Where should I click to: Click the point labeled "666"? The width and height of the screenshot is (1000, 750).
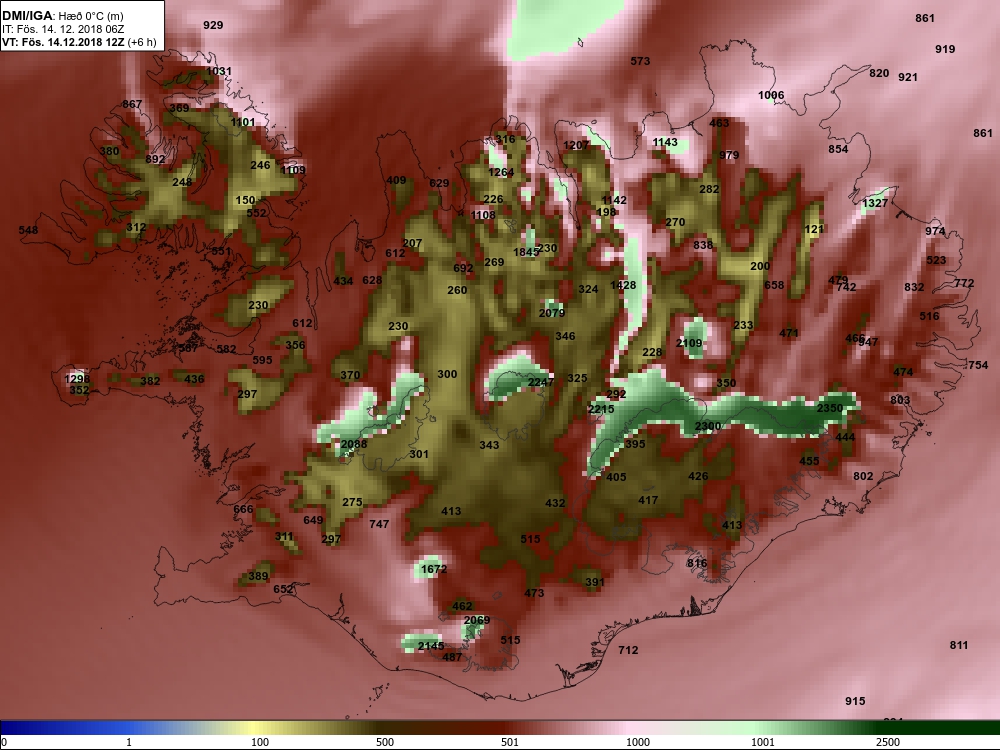[243, 509]
